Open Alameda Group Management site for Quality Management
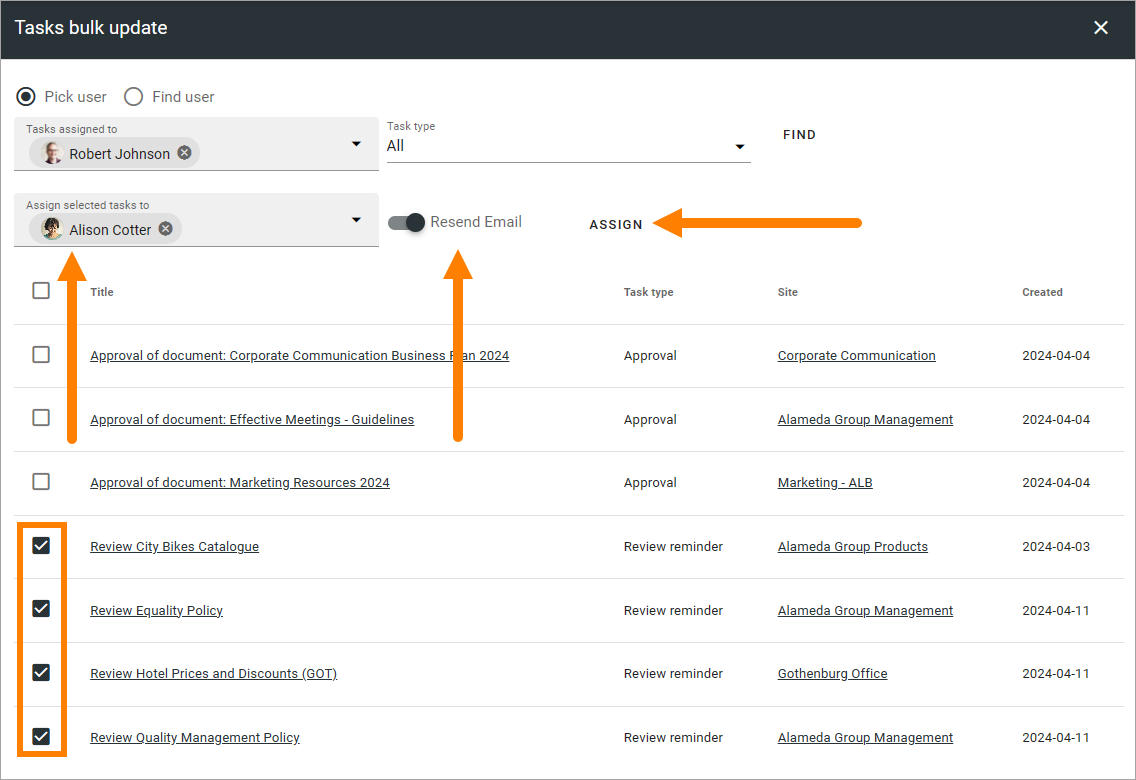 (x=865, y=737)
